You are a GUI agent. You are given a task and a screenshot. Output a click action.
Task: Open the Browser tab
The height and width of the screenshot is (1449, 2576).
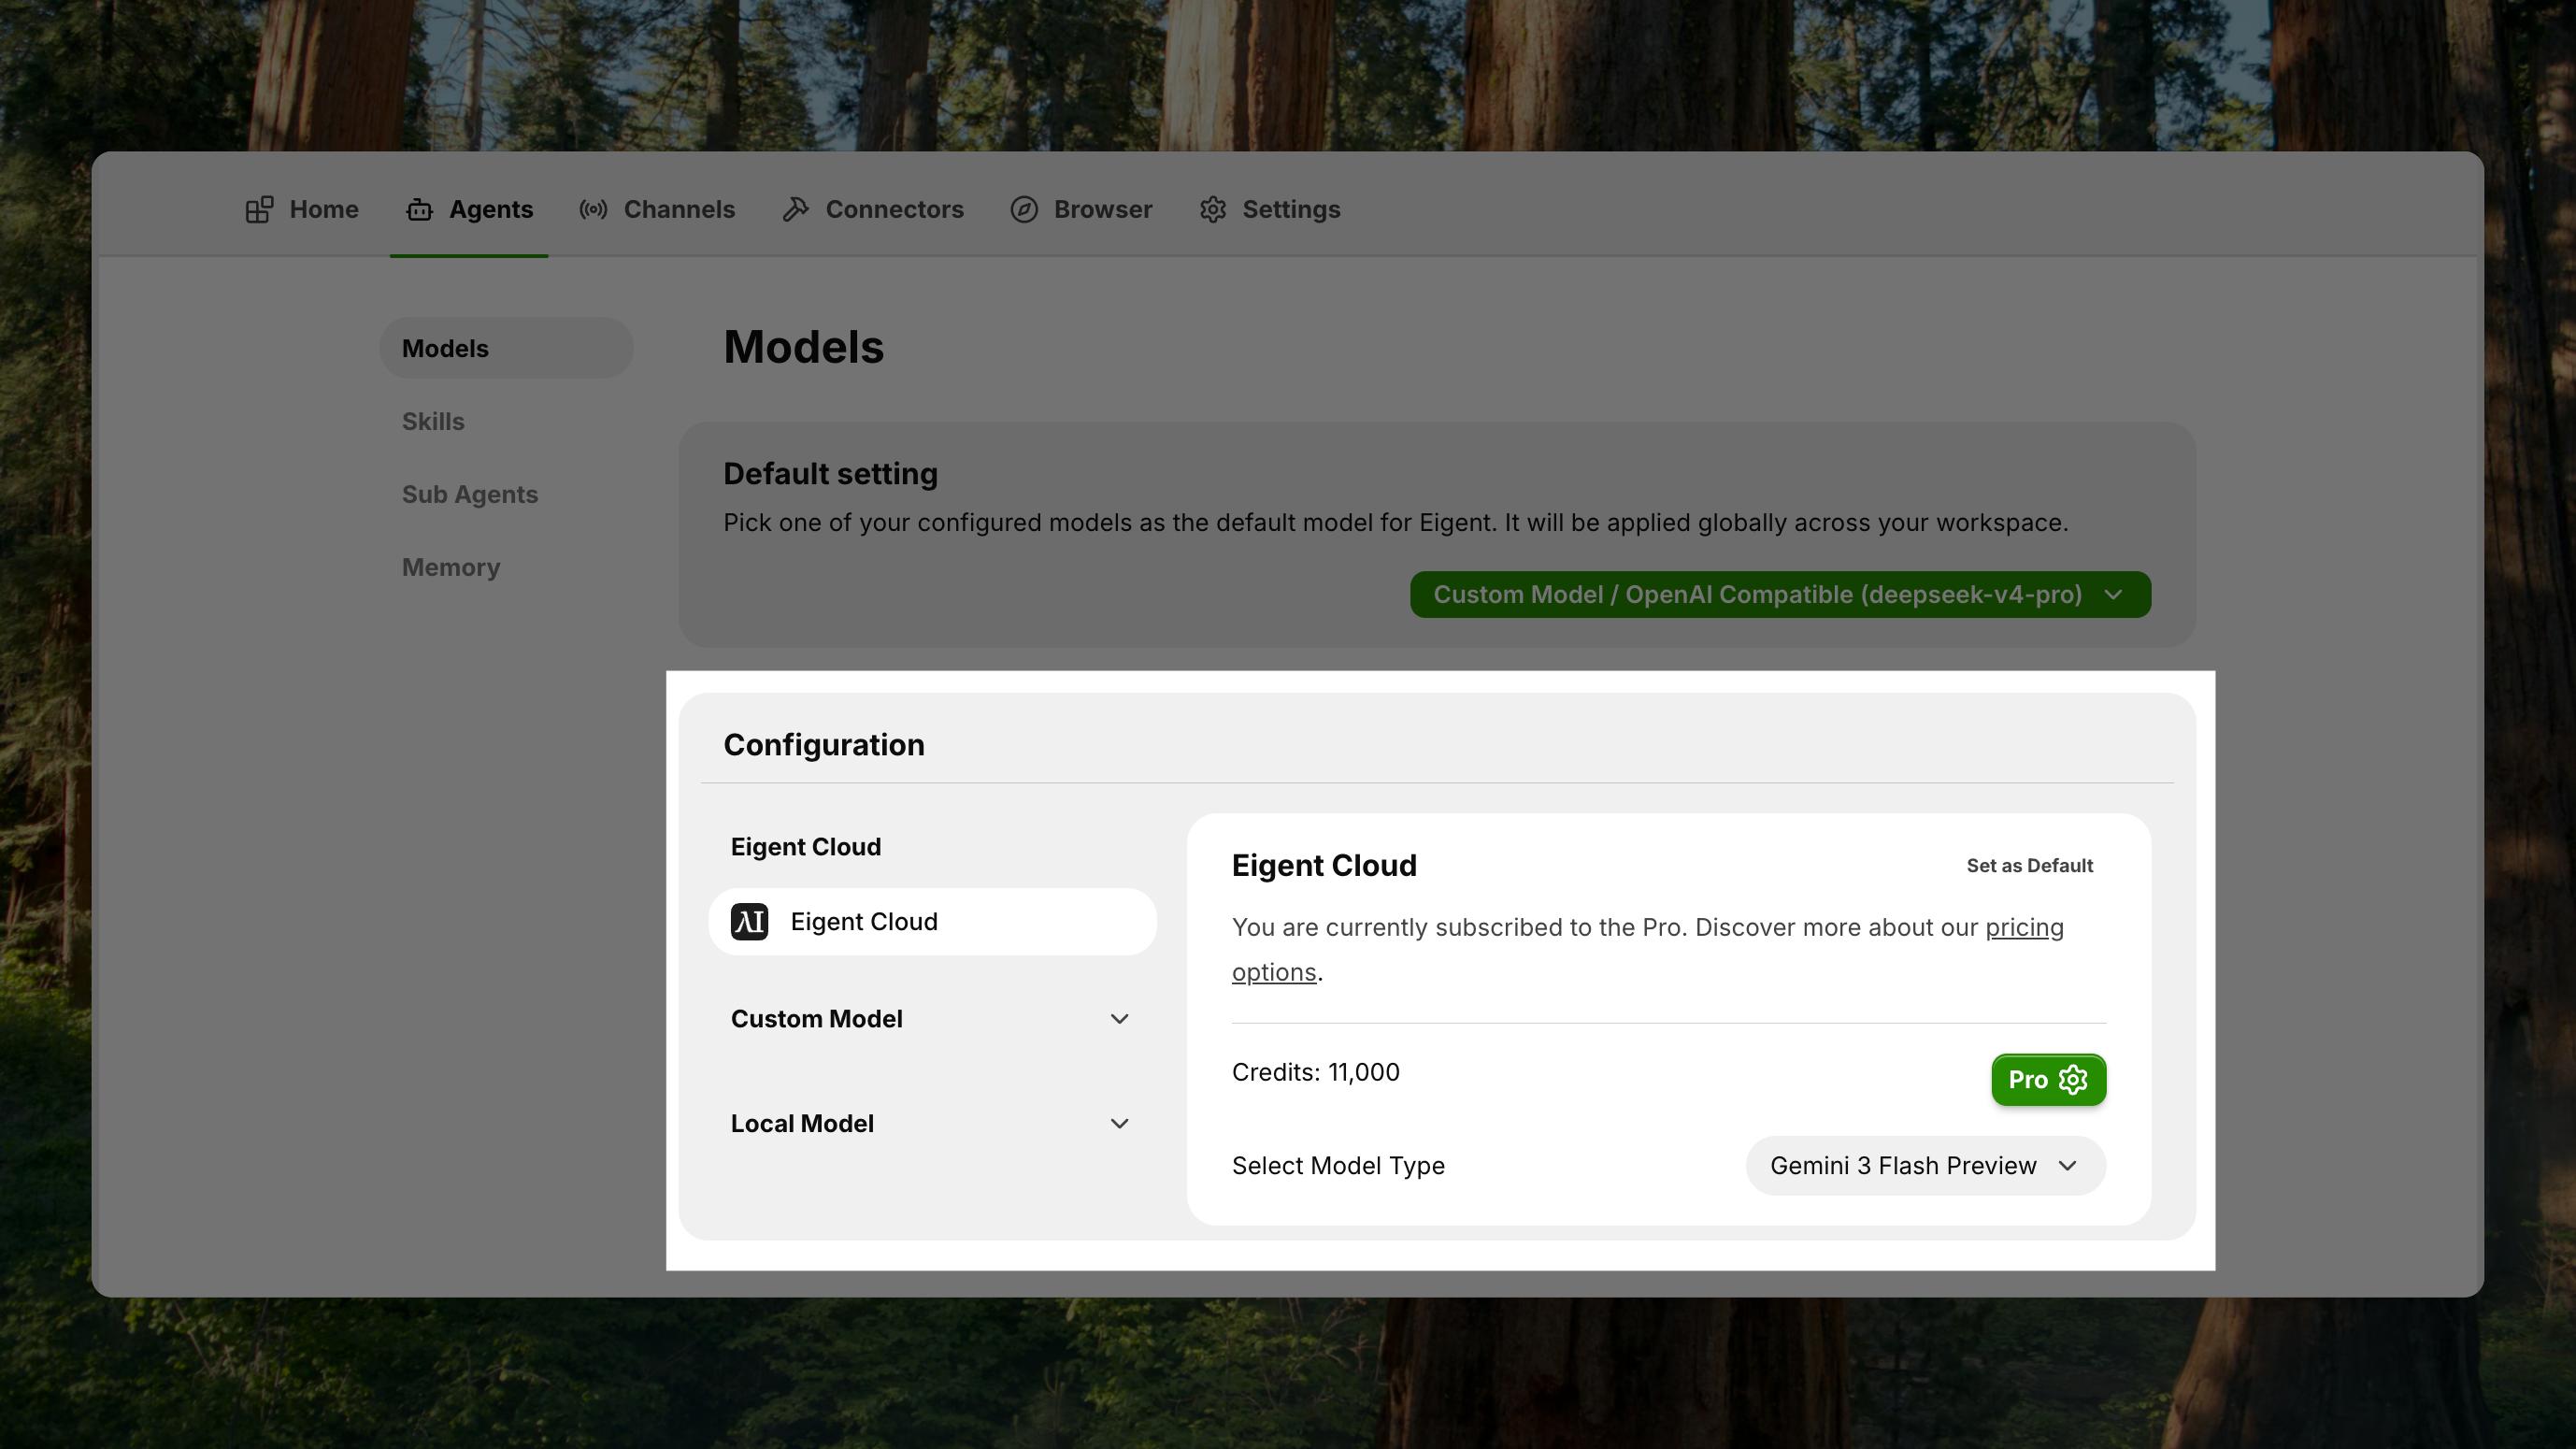(1081, 209)
